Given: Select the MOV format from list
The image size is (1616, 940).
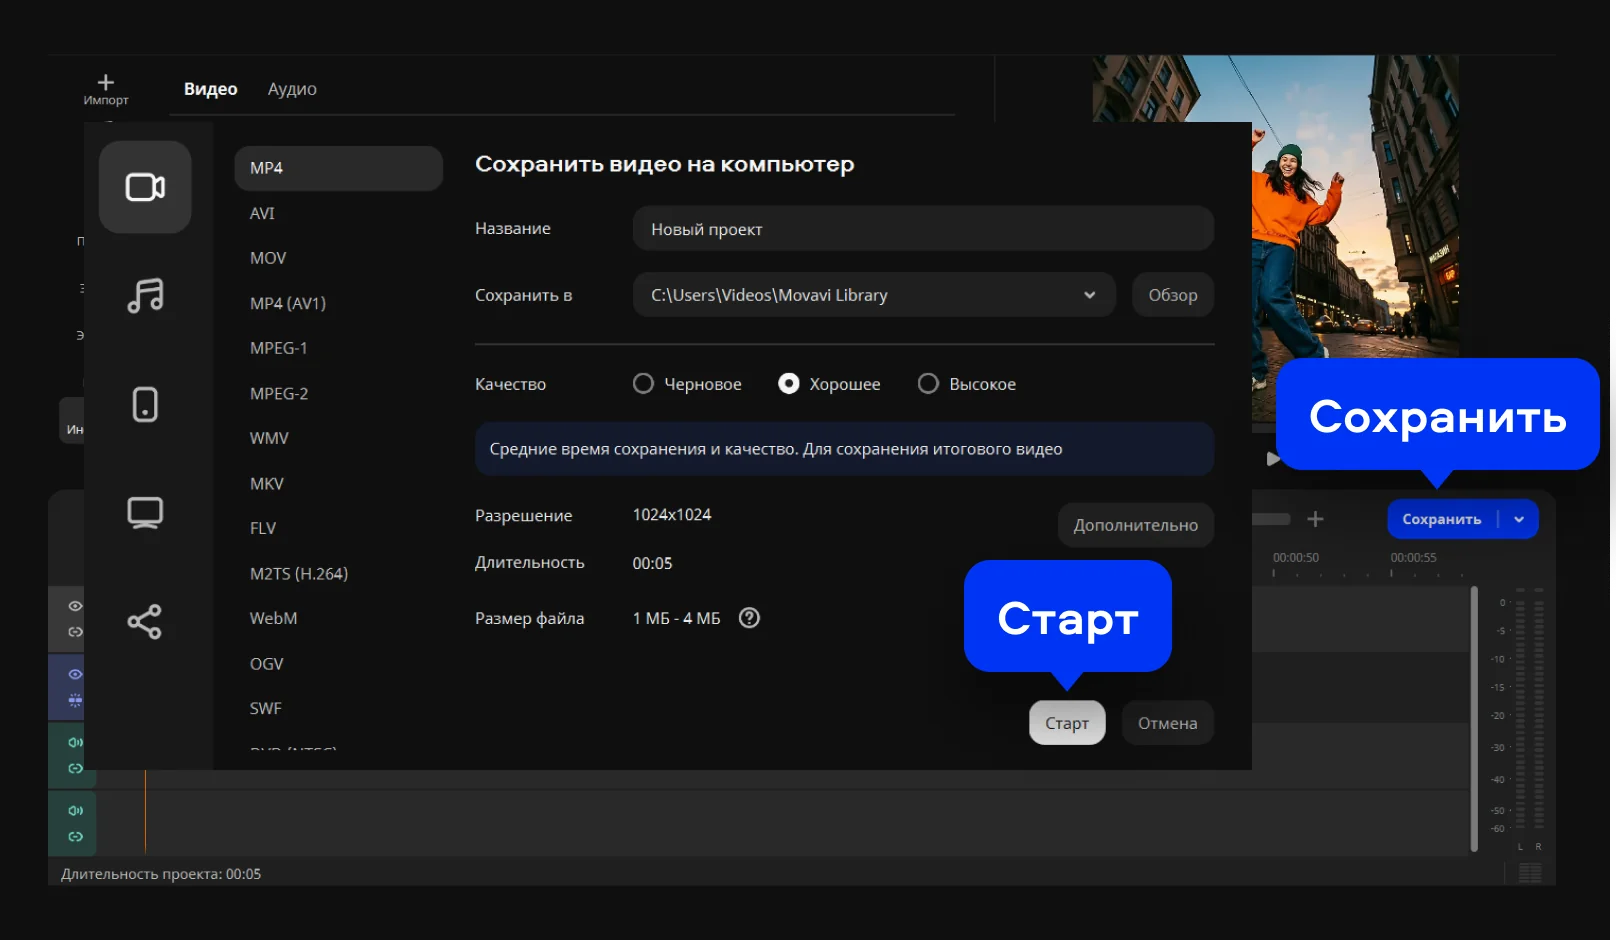Looking at the screenshot, I should pos(268,258).
